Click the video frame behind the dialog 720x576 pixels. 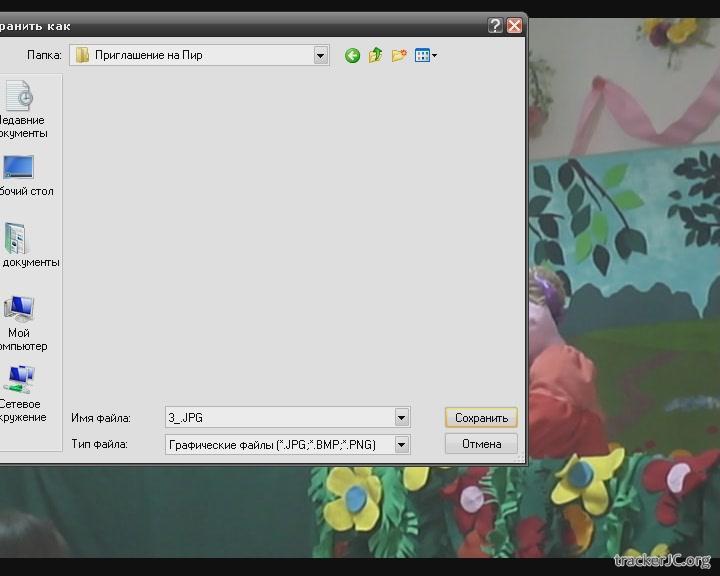click(x=620, y=300)
